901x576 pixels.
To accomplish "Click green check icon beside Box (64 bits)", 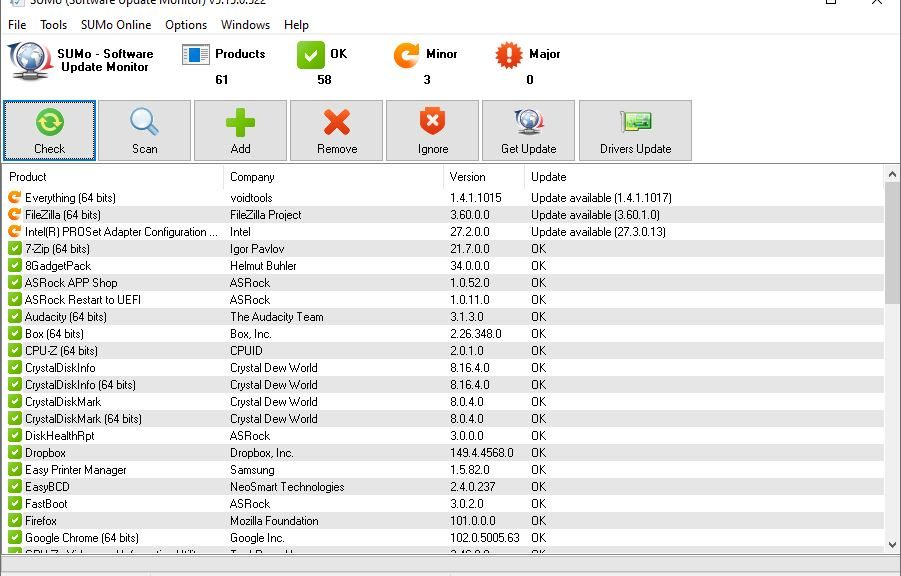I will pos(14,333).
